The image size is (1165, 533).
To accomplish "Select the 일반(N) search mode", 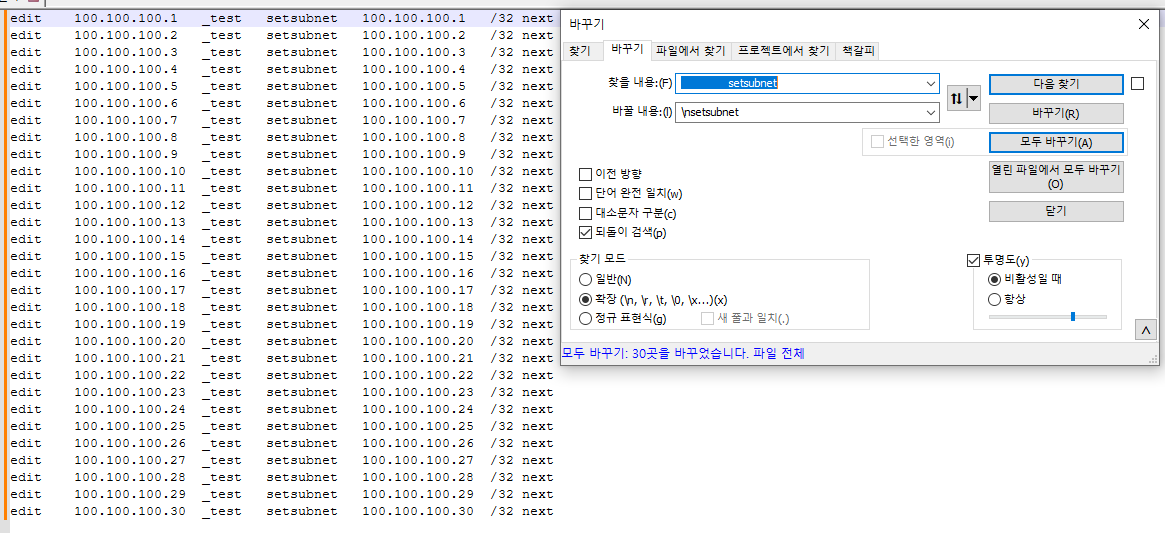I will (x=585, y=280).
